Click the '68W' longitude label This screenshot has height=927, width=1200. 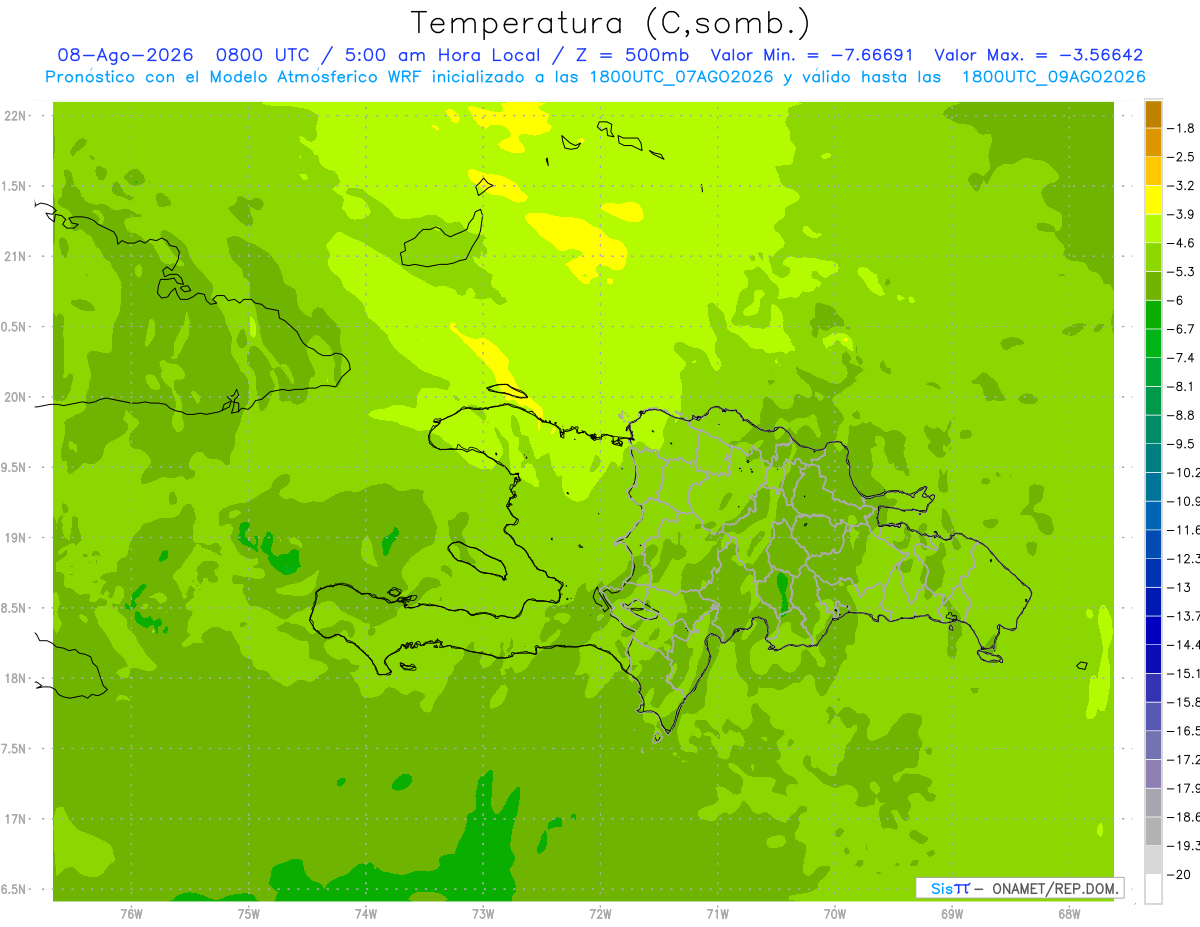pos(1069,913)
